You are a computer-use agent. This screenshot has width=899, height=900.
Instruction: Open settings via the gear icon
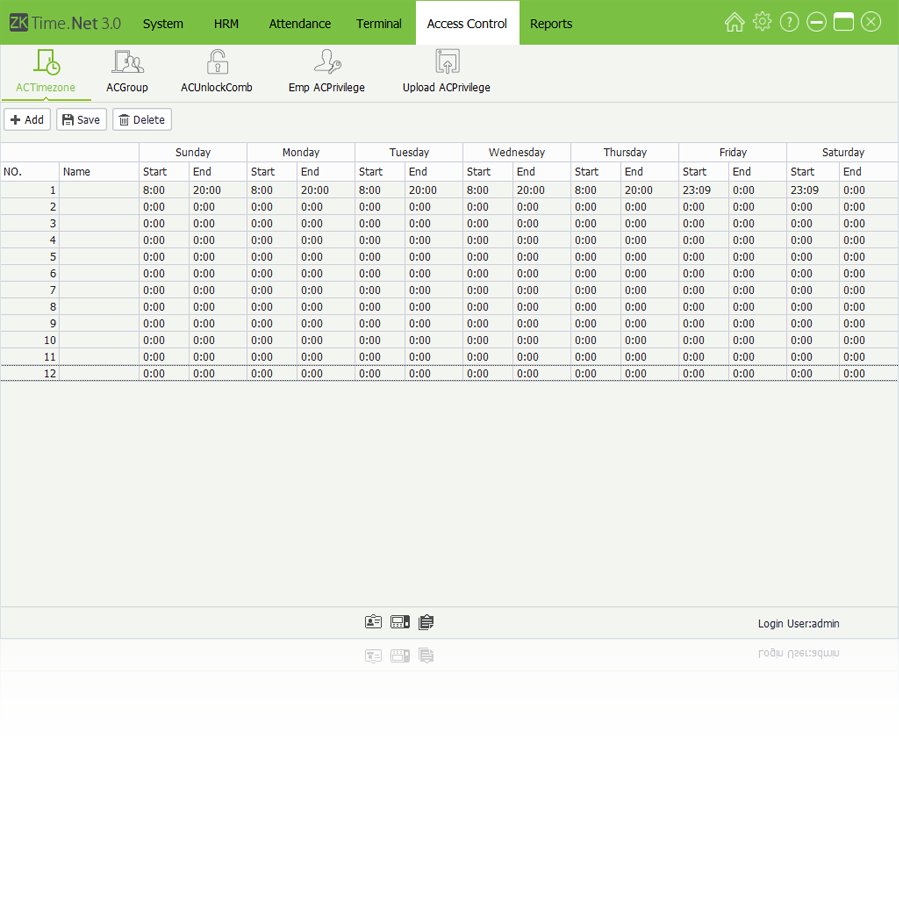click(762, 22)
